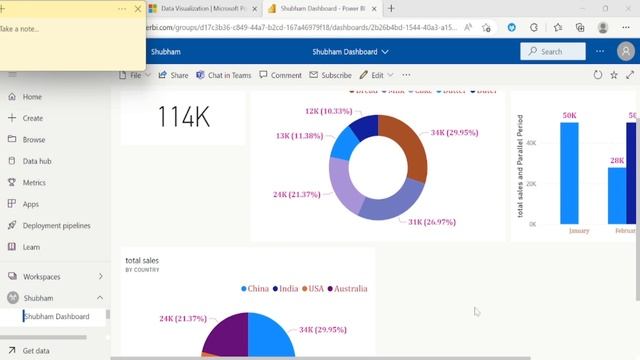Viewport: 640px width, 360px height.
Task: Open the user account avatar
Action: 625,52
